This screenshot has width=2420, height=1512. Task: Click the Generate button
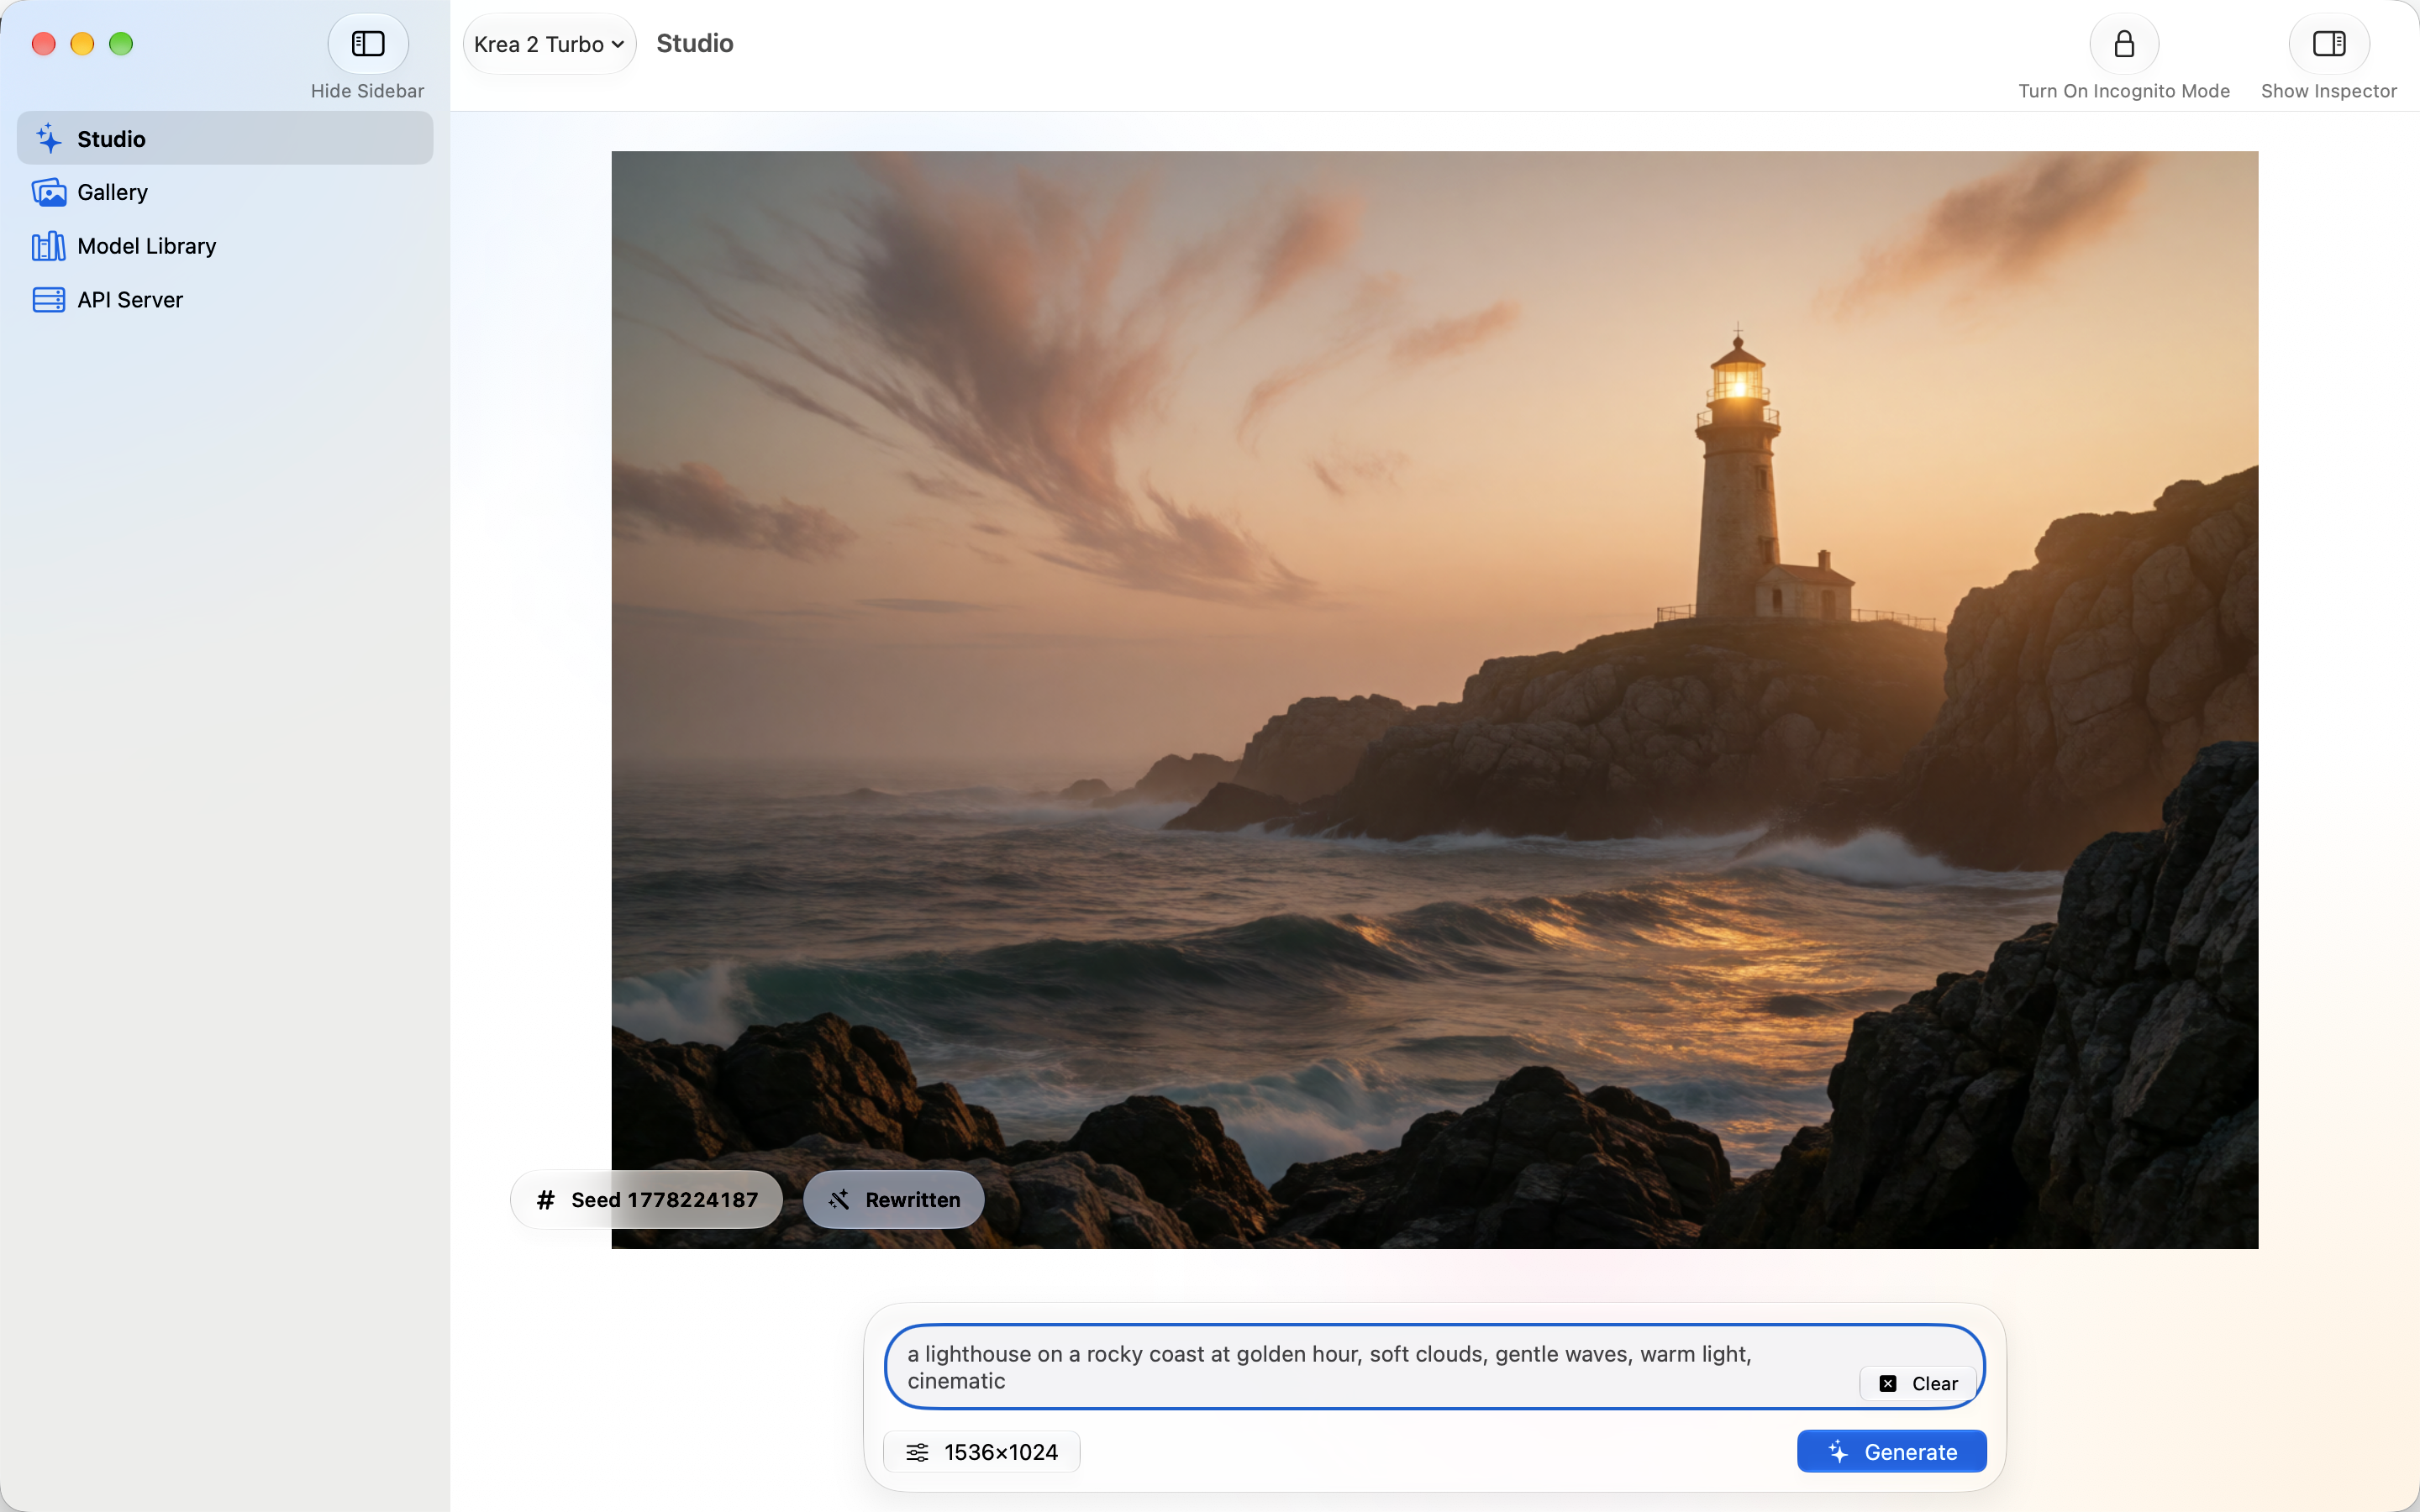click(1892, 1452)
